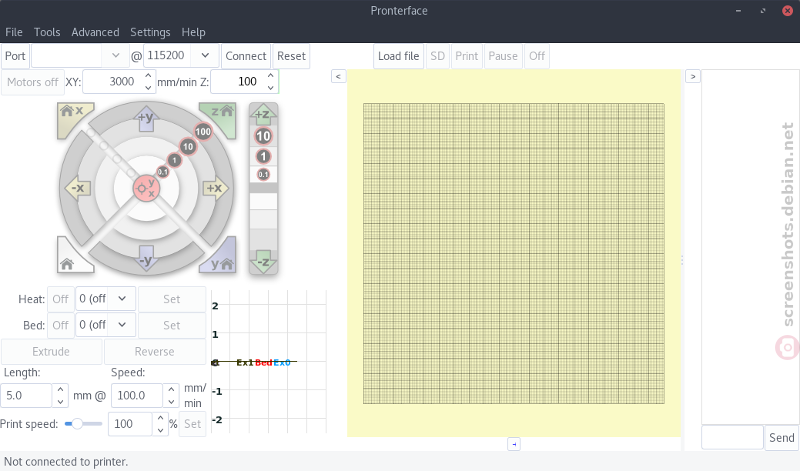Click the Port button
The height and width of the screenshot is (471, 800).
tap(15, 56)
